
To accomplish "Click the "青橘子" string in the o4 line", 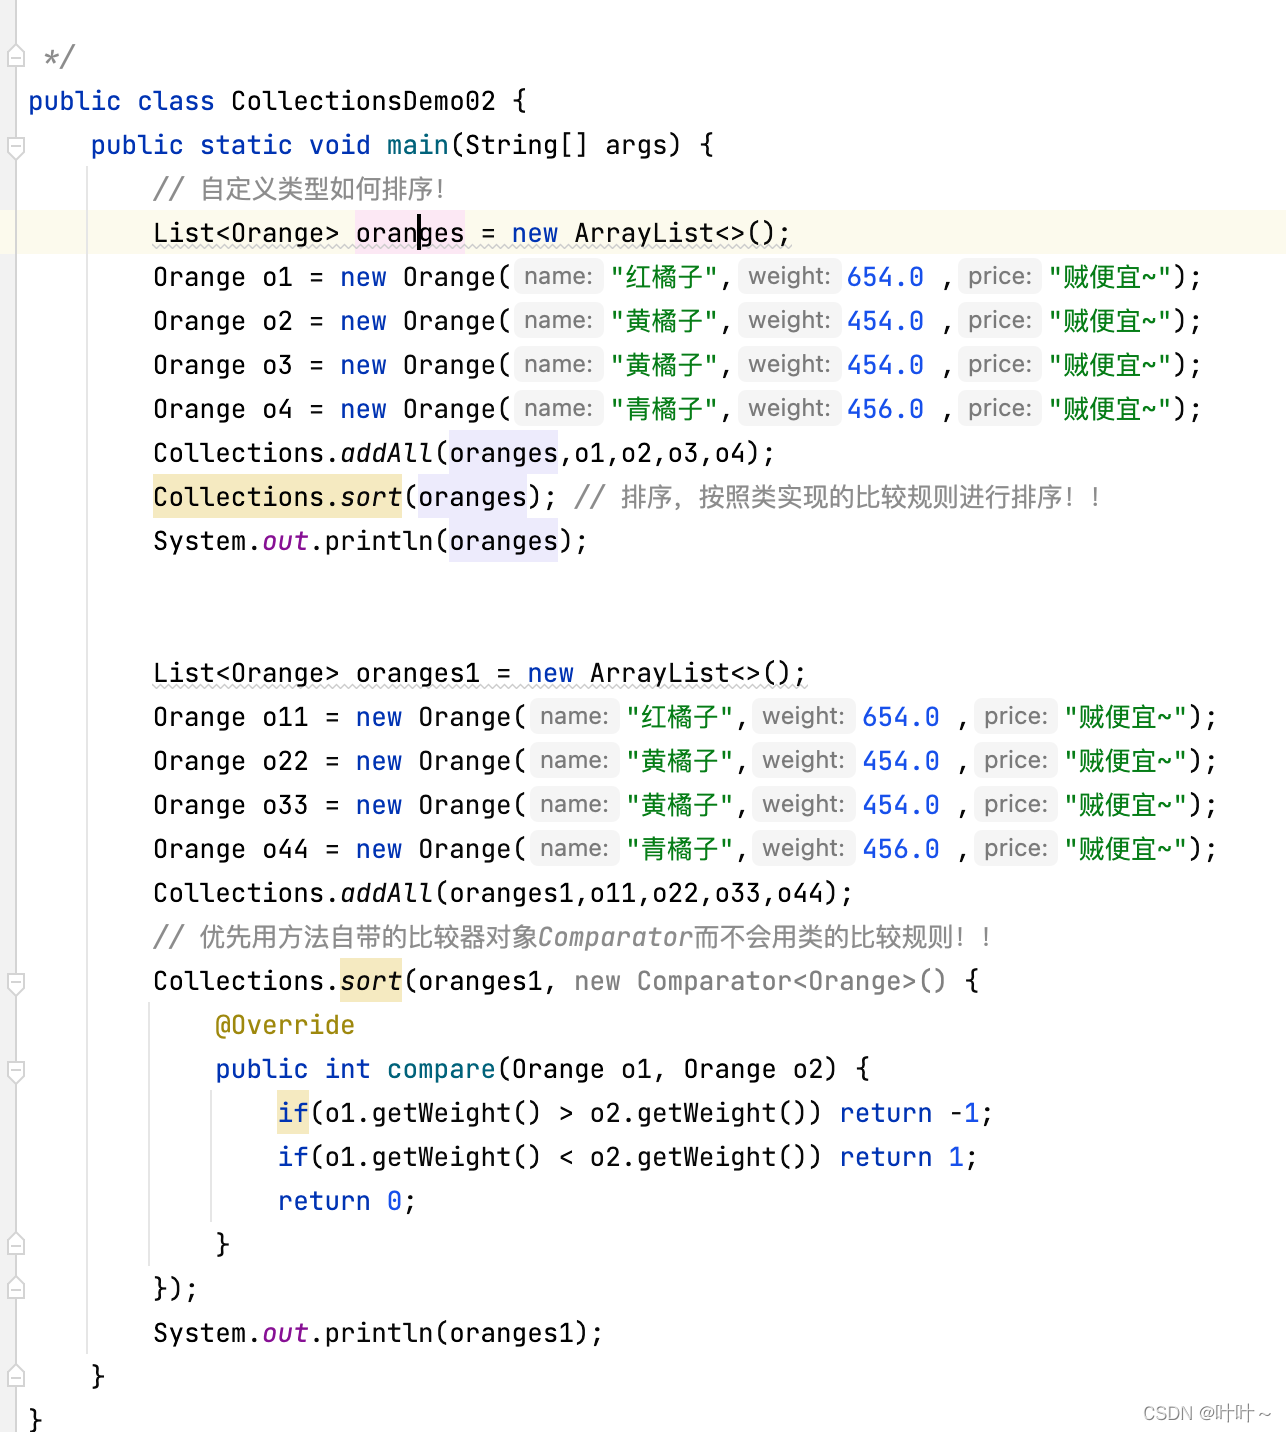I will 664,409.
